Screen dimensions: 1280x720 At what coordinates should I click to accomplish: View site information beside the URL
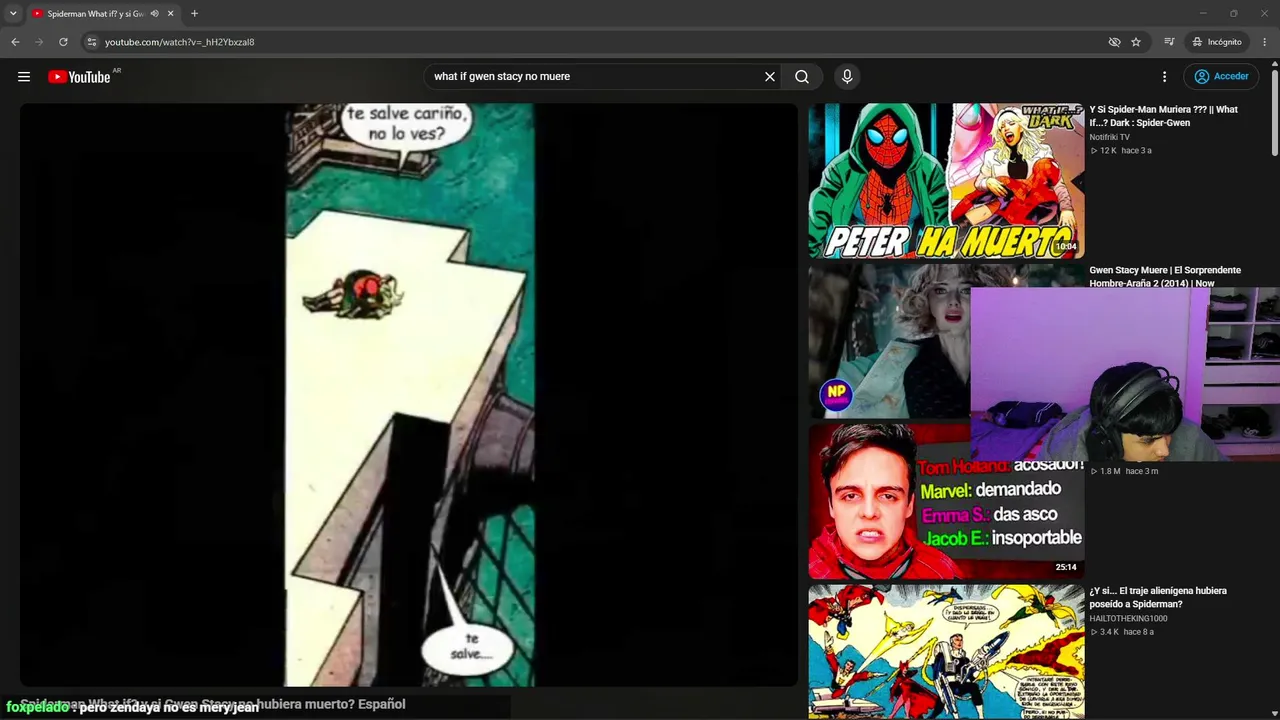(92, 42)
